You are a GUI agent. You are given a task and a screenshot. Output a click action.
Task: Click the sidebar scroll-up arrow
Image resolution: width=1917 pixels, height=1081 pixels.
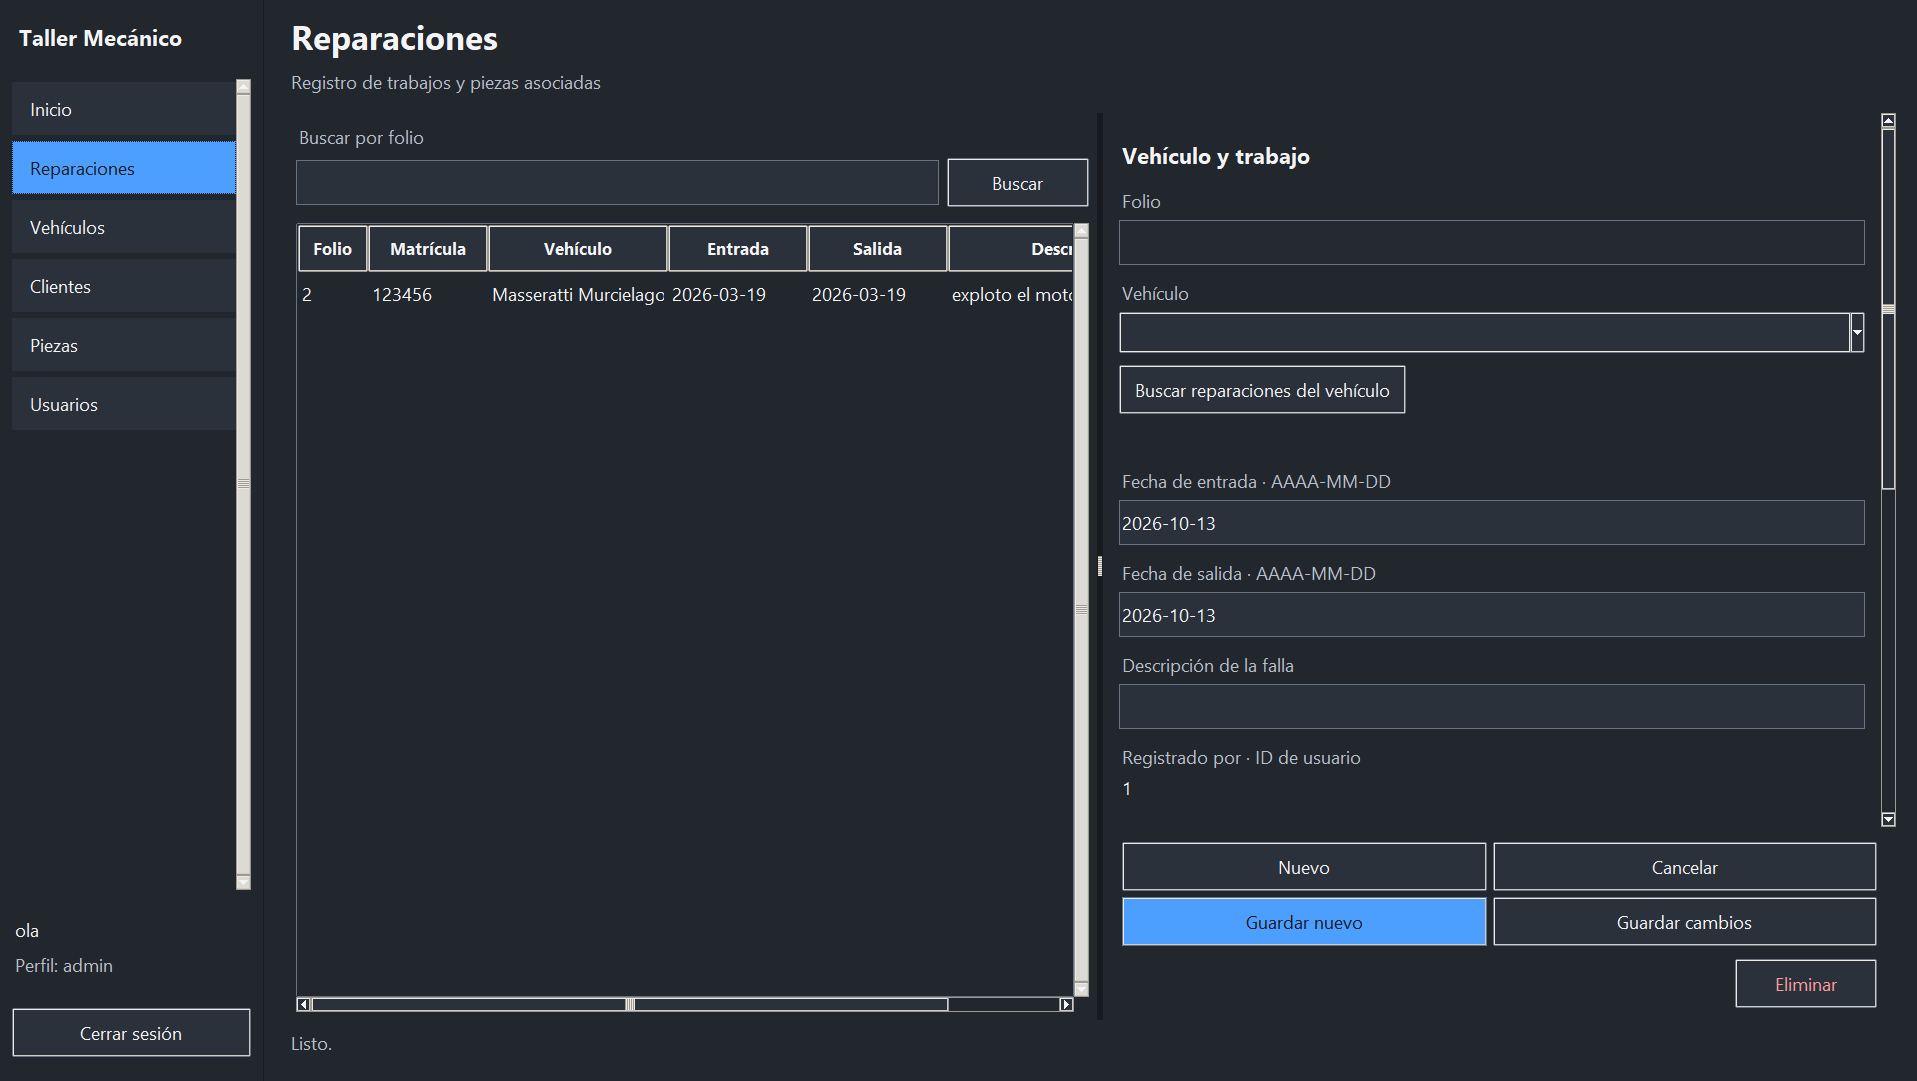tap(243, 87)
